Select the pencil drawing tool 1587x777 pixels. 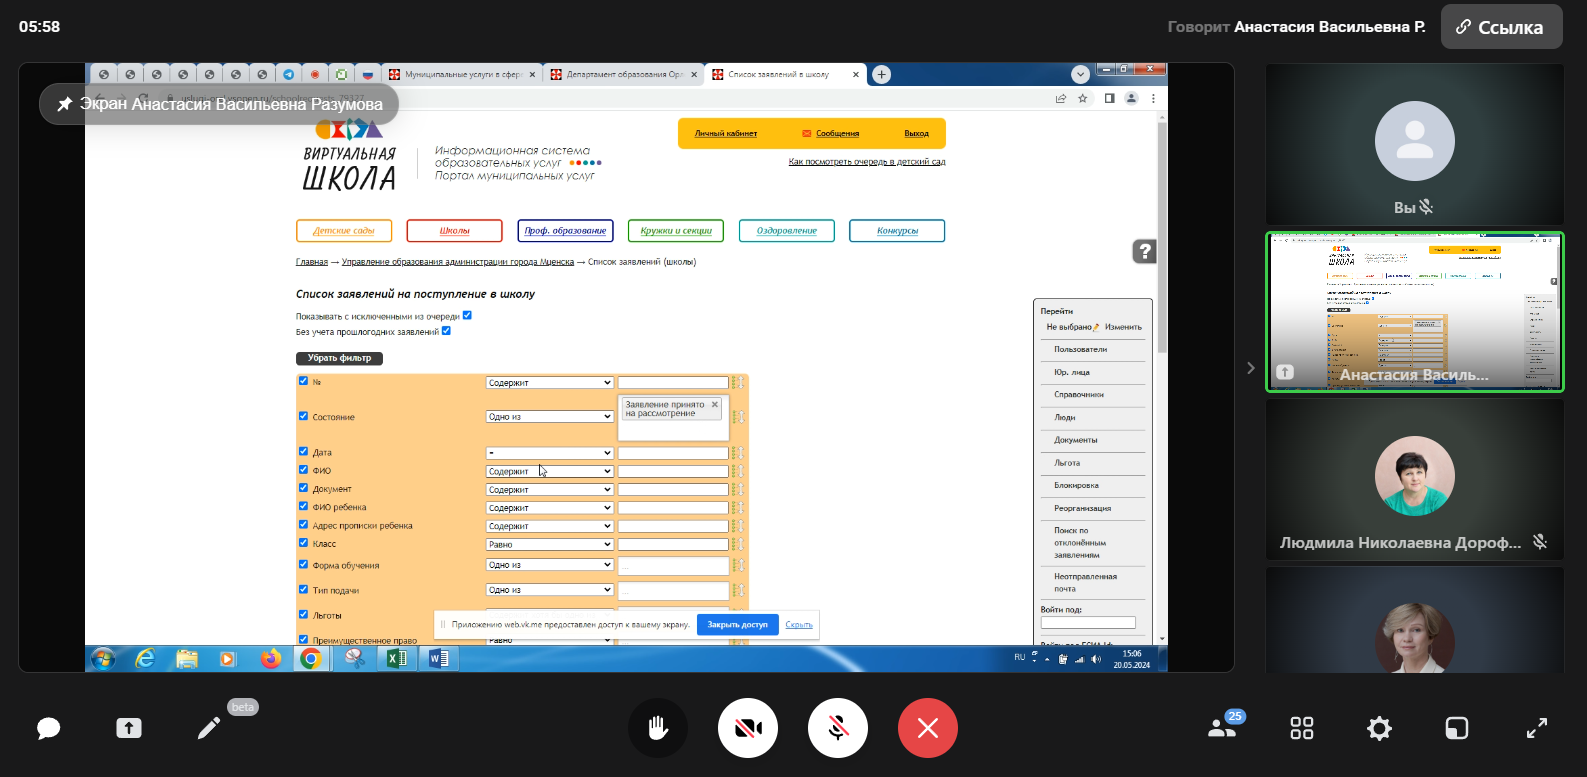click(x=209, y=728)
